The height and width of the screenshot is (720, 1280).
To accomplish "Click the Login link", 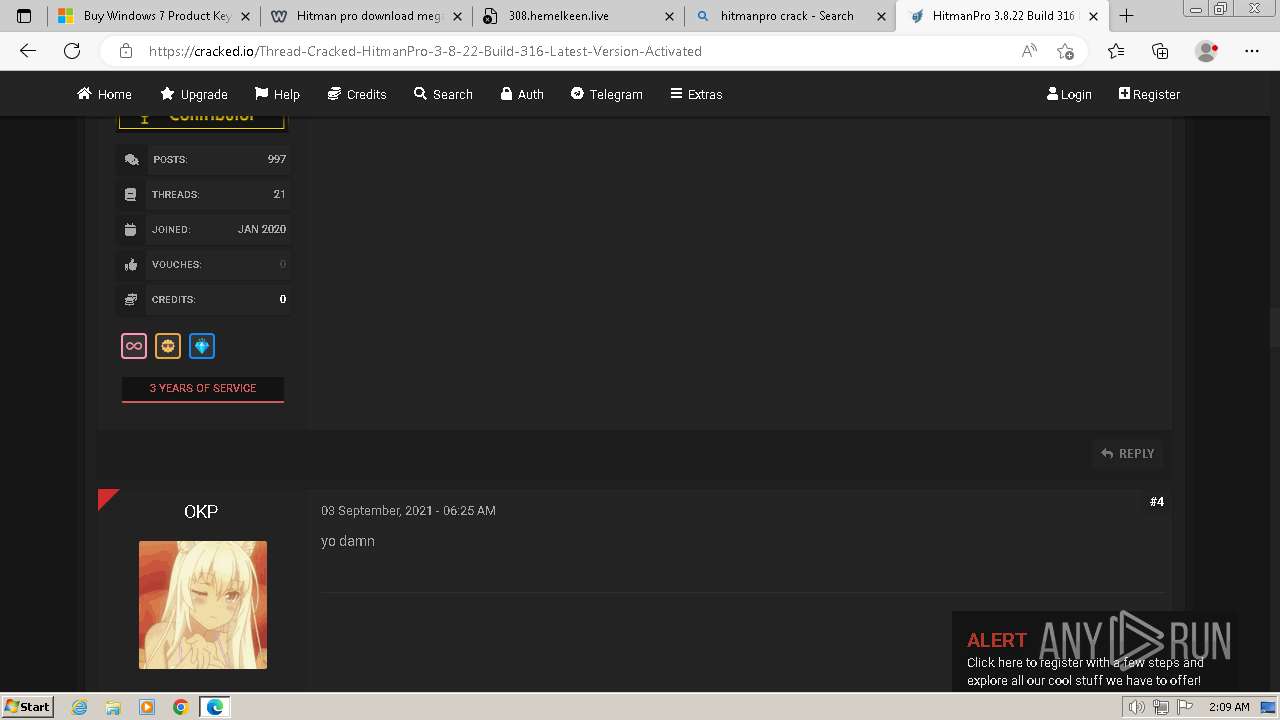I will [1069, 94].
